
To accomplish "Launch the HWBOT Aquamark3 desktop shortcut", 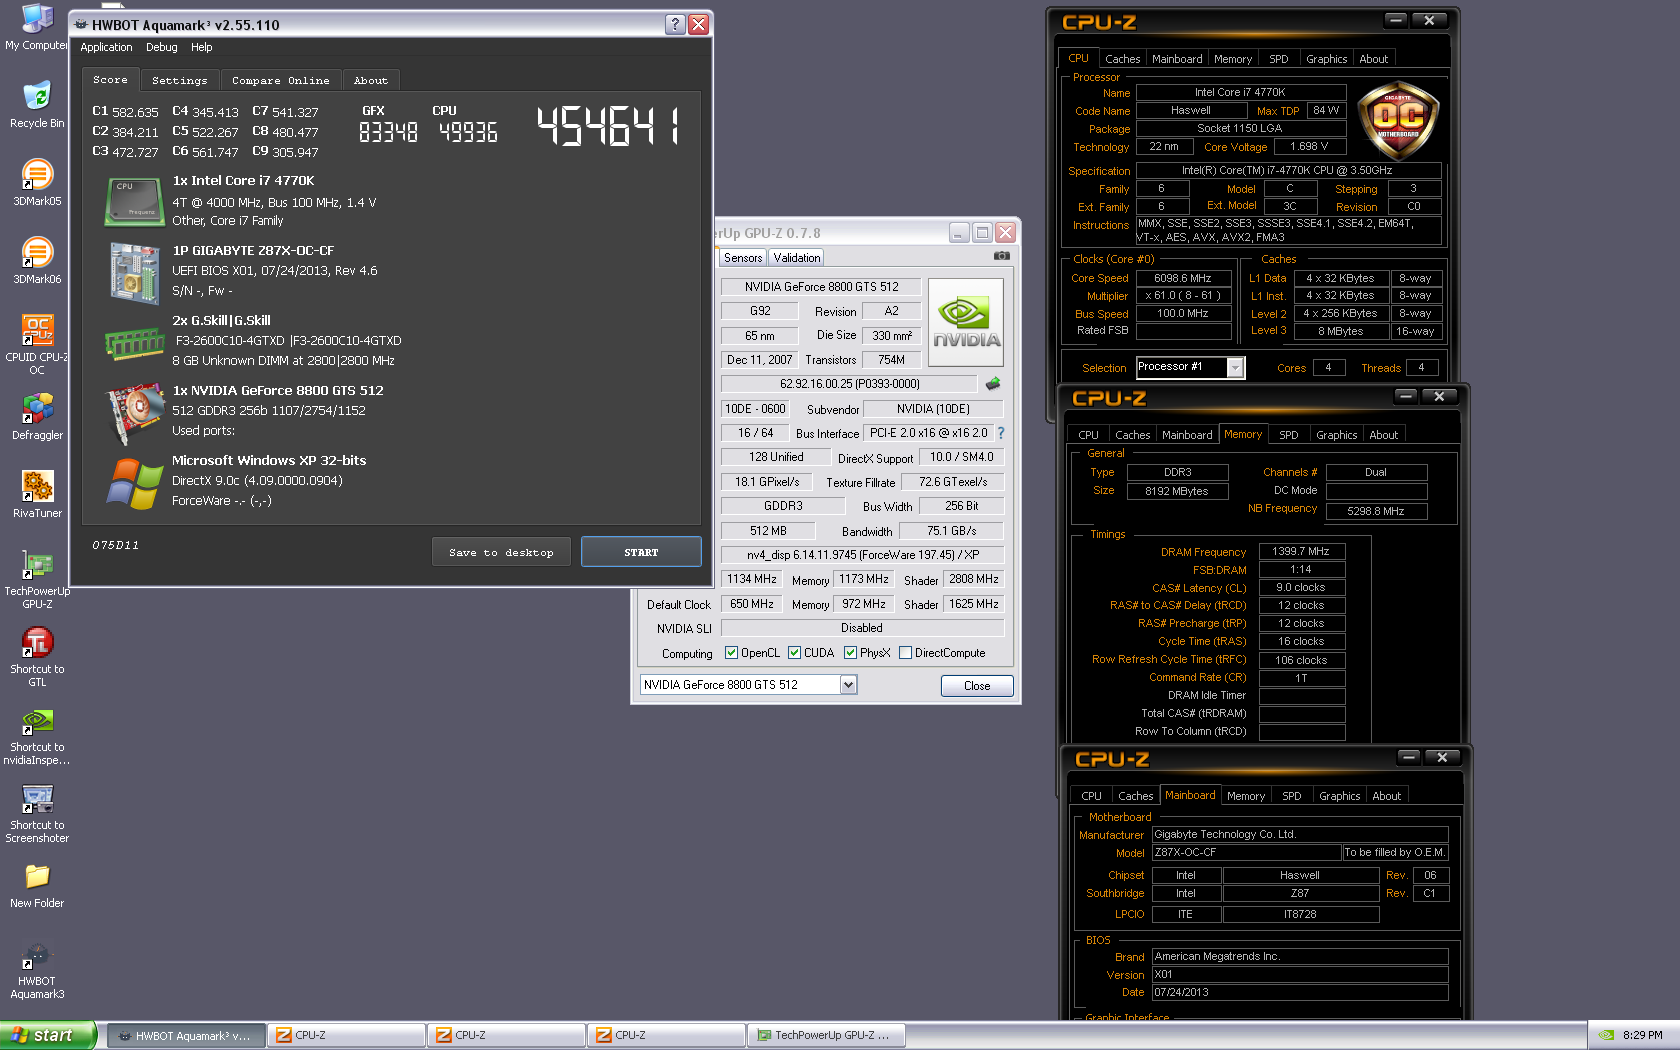I will 37,968.
